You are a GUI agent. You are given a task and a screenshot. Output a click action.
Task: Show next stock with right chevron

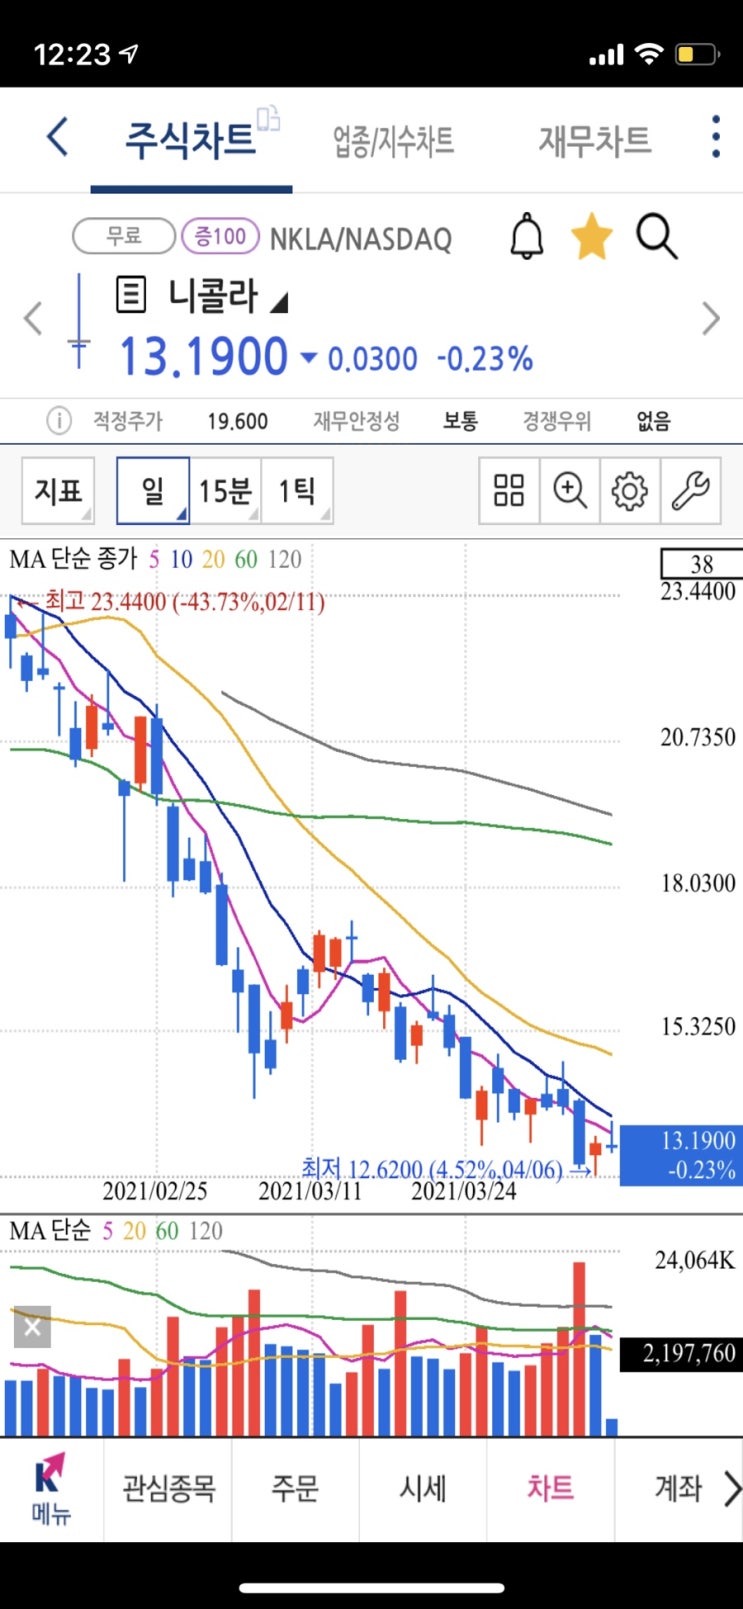(x=711, y=319)
